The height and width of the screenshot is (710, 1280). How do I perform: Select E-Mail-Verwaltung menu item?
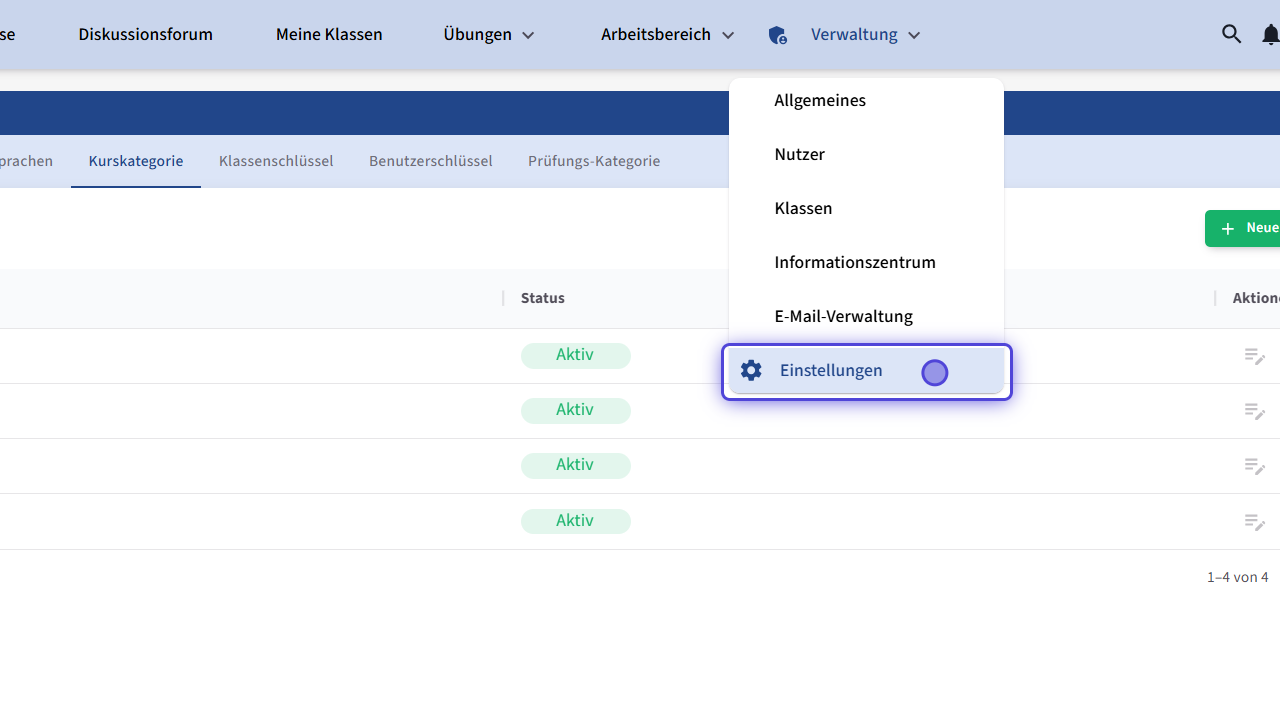click(x=843, y=316)
